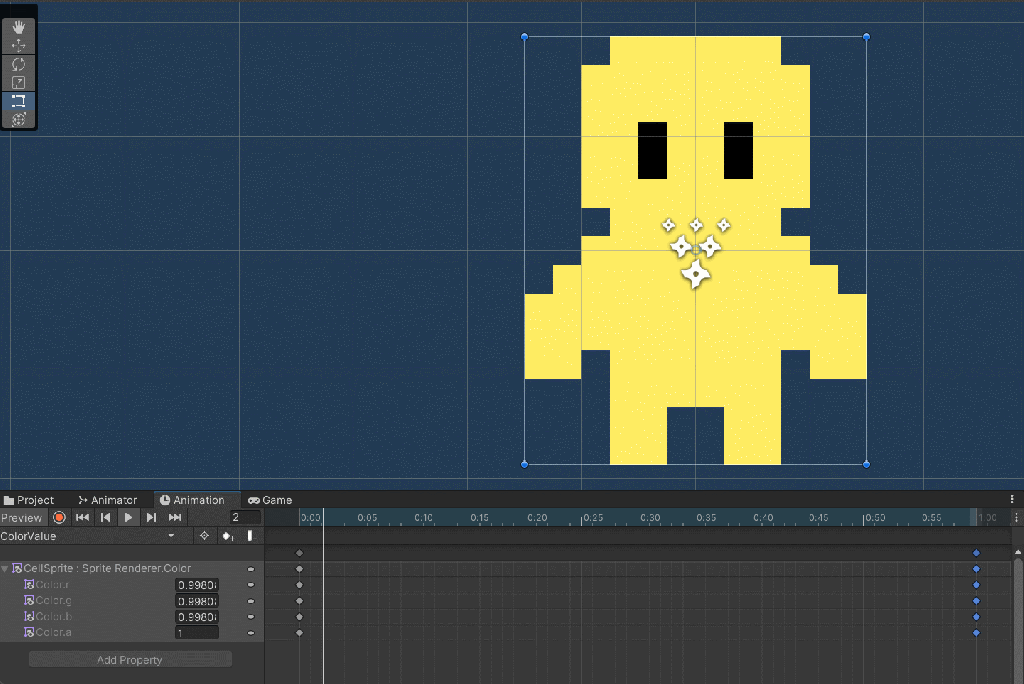Viewport: 1024px width, 684px height.
Task: Toggle the Preview mode button
Action: (22, 517)
